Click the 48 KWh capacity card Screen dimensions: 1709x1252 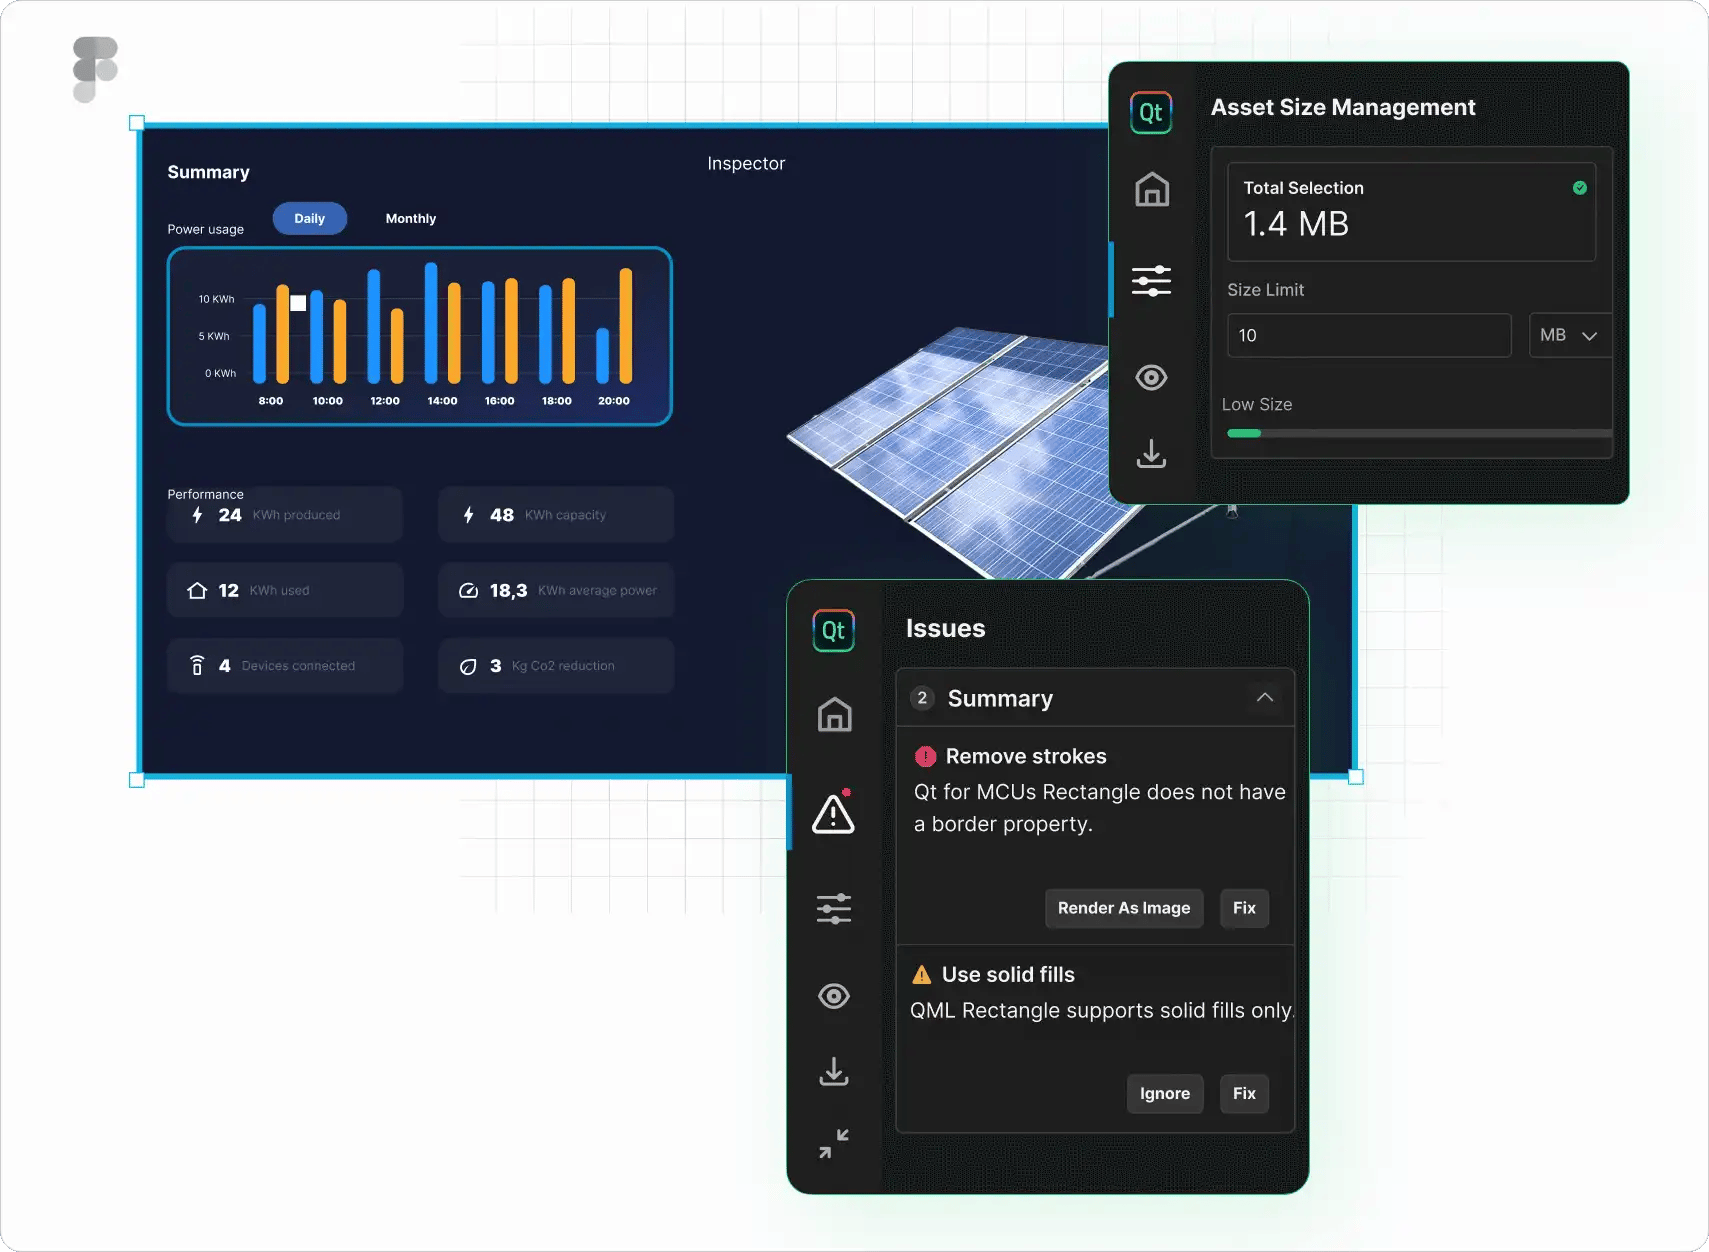pos(556,515)
